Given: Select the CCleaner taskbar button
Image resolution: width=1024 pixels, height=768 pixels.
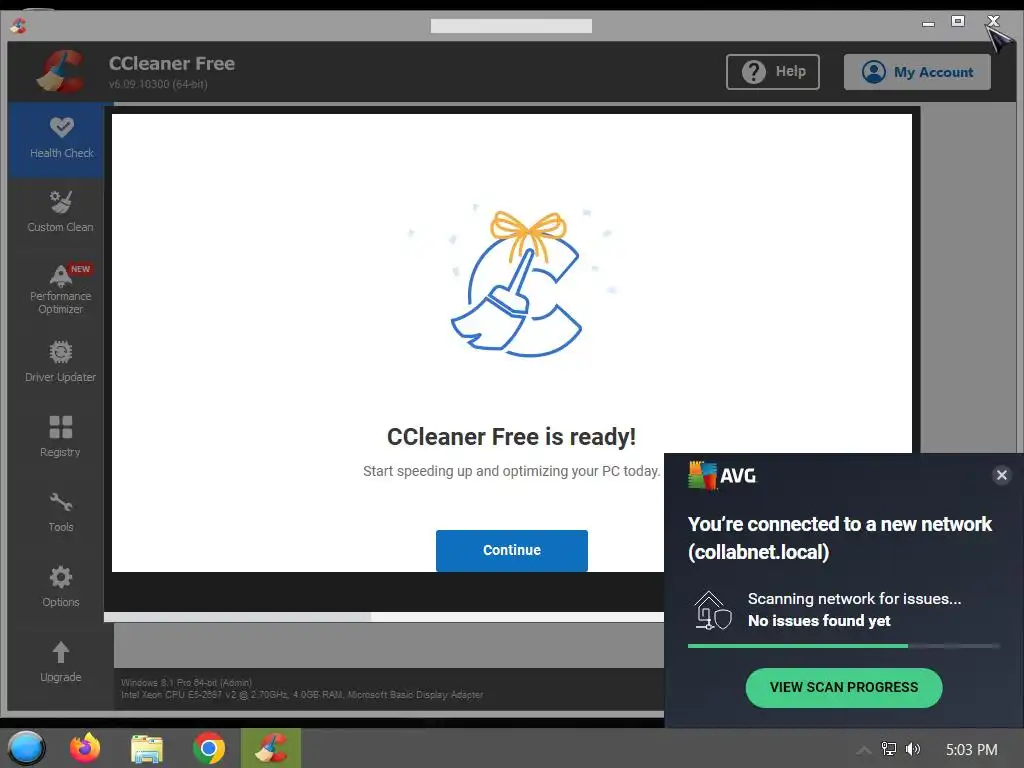Looking at the screenshot, I should (271, 748).
